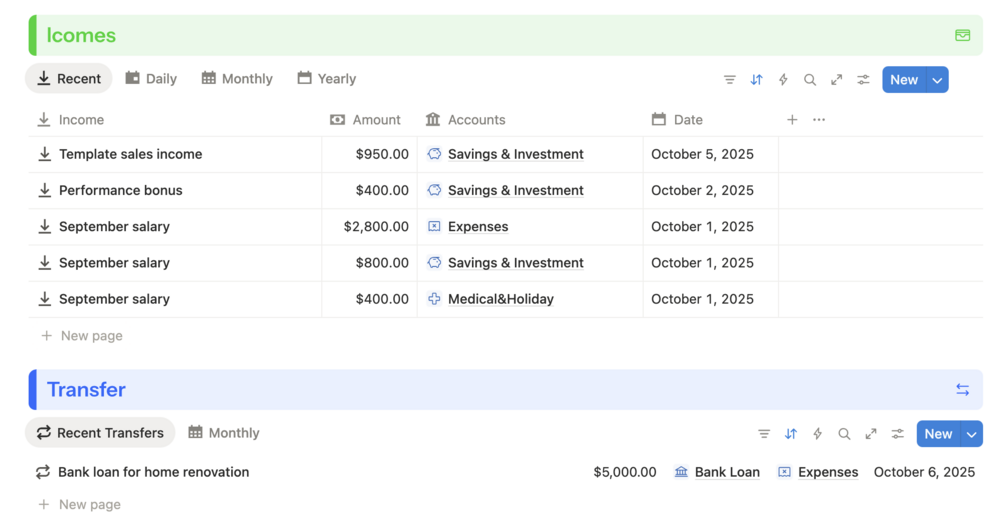1005x531 pixels.
Task: Open Template sales income entry
Action: 130,154
